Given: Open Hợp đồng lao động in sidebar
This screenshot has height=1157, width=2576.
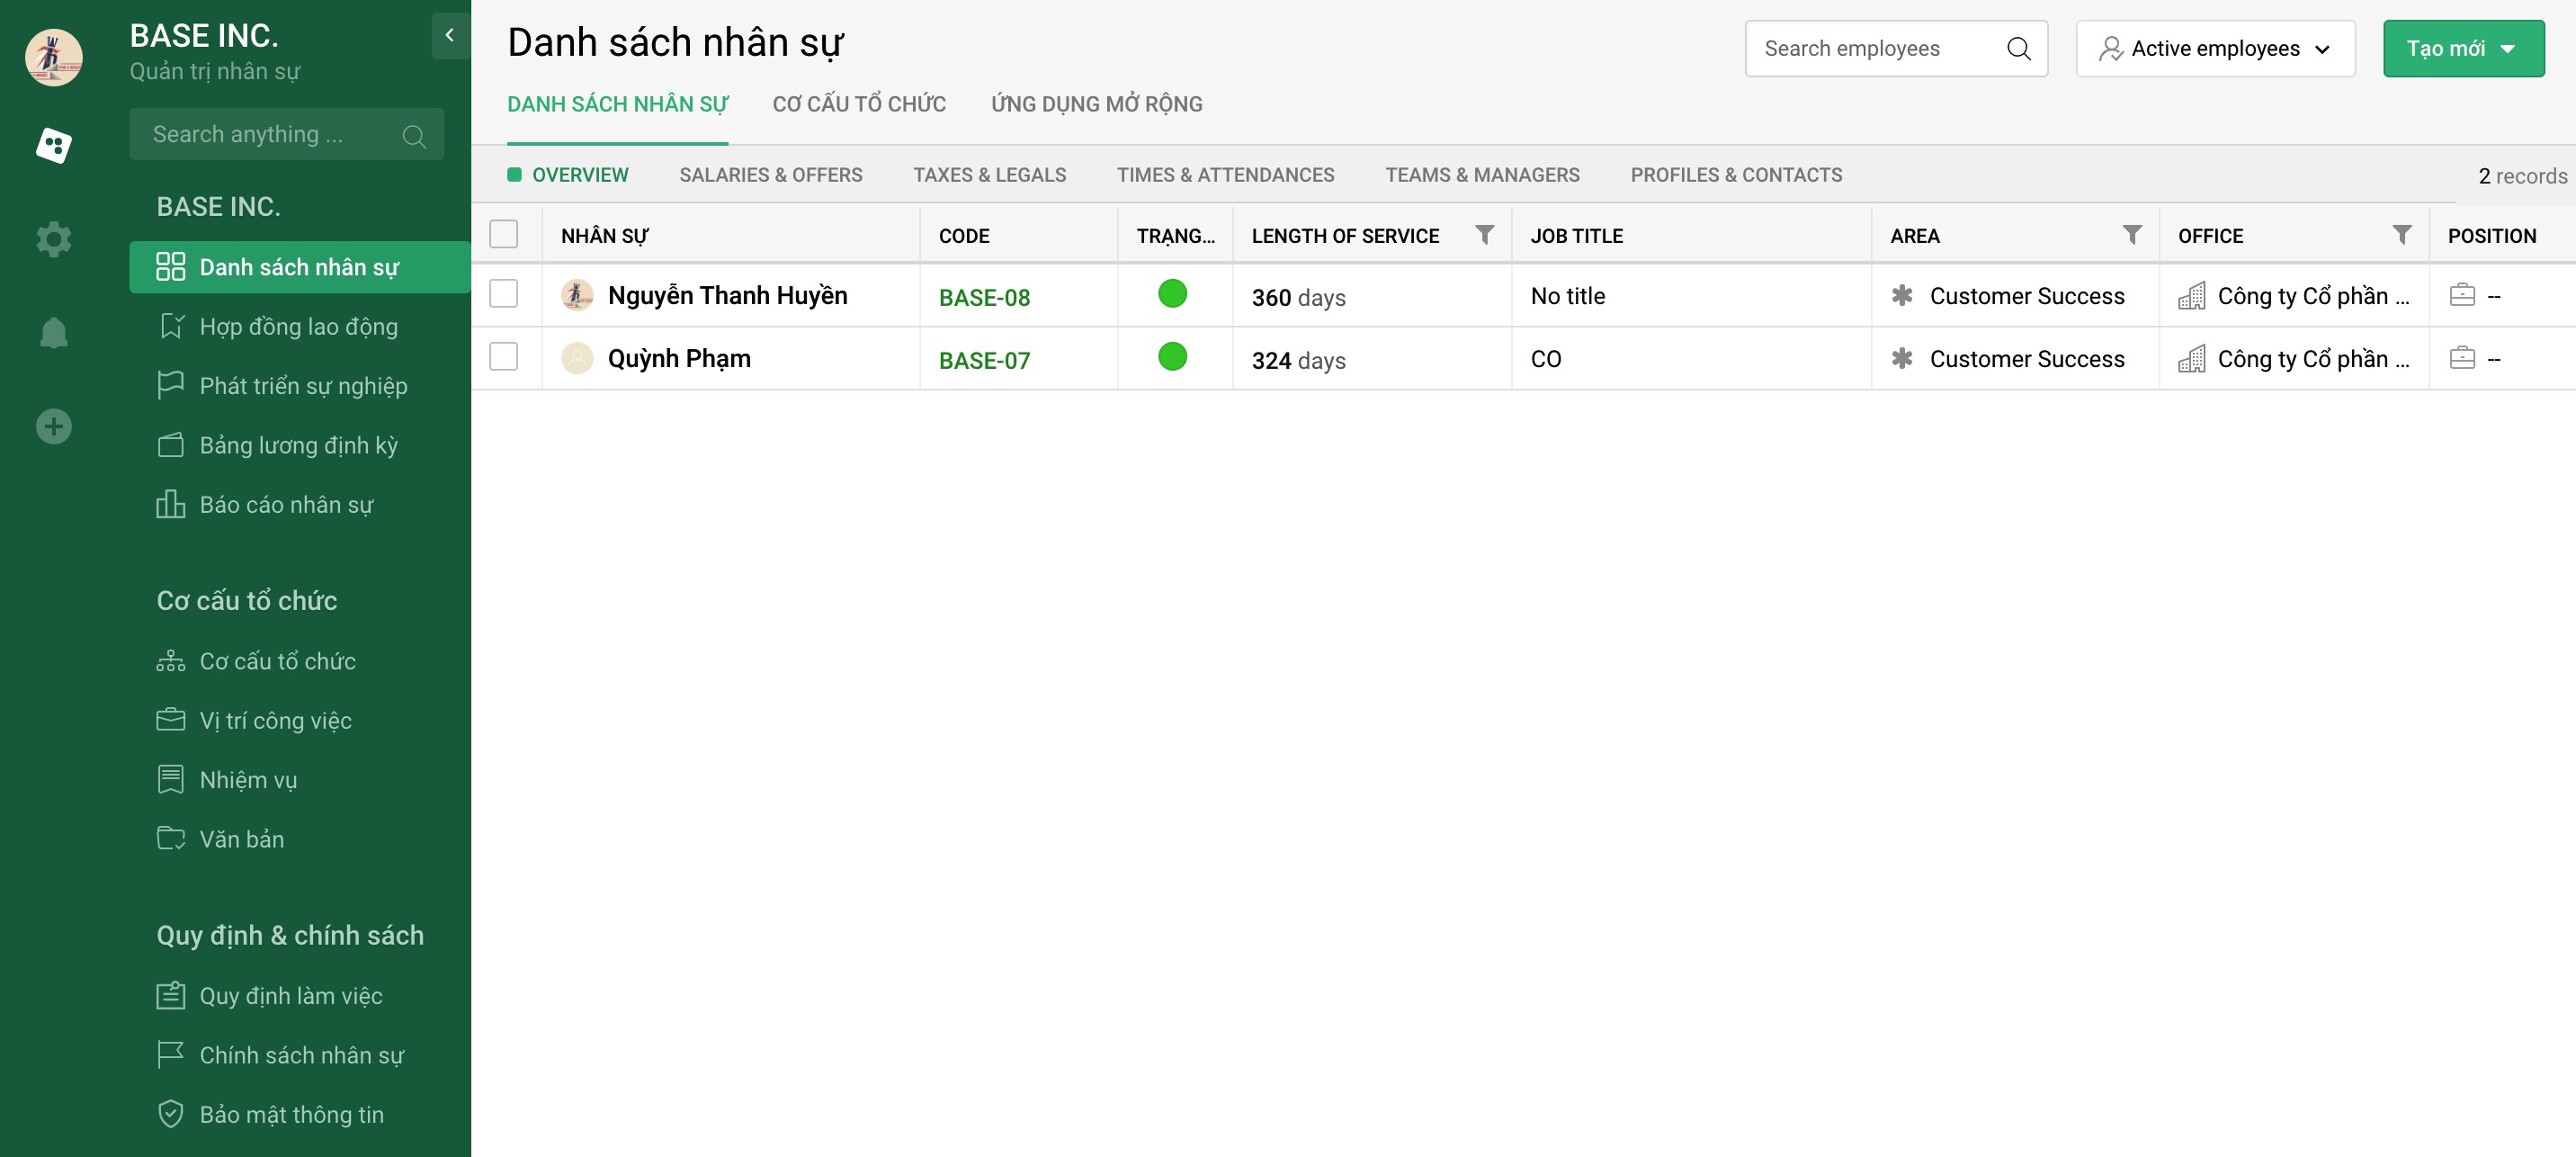Looking at the screenshot, I should (x=298, y=327).
